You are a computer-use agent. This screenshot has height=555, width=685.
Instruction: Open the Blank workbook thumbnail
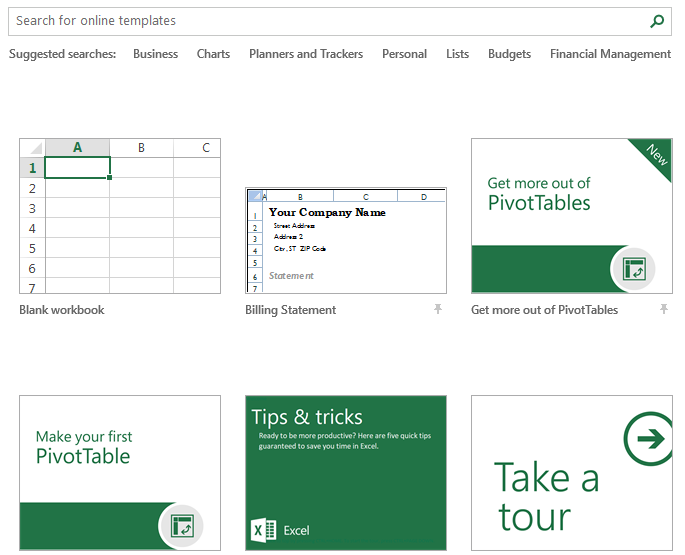(x=120, y=216)
